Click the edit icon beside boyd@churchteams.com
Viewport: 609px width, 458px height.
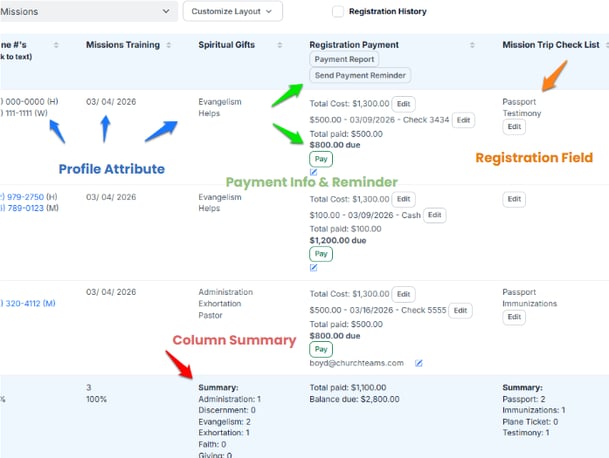[x=419, y=362]
